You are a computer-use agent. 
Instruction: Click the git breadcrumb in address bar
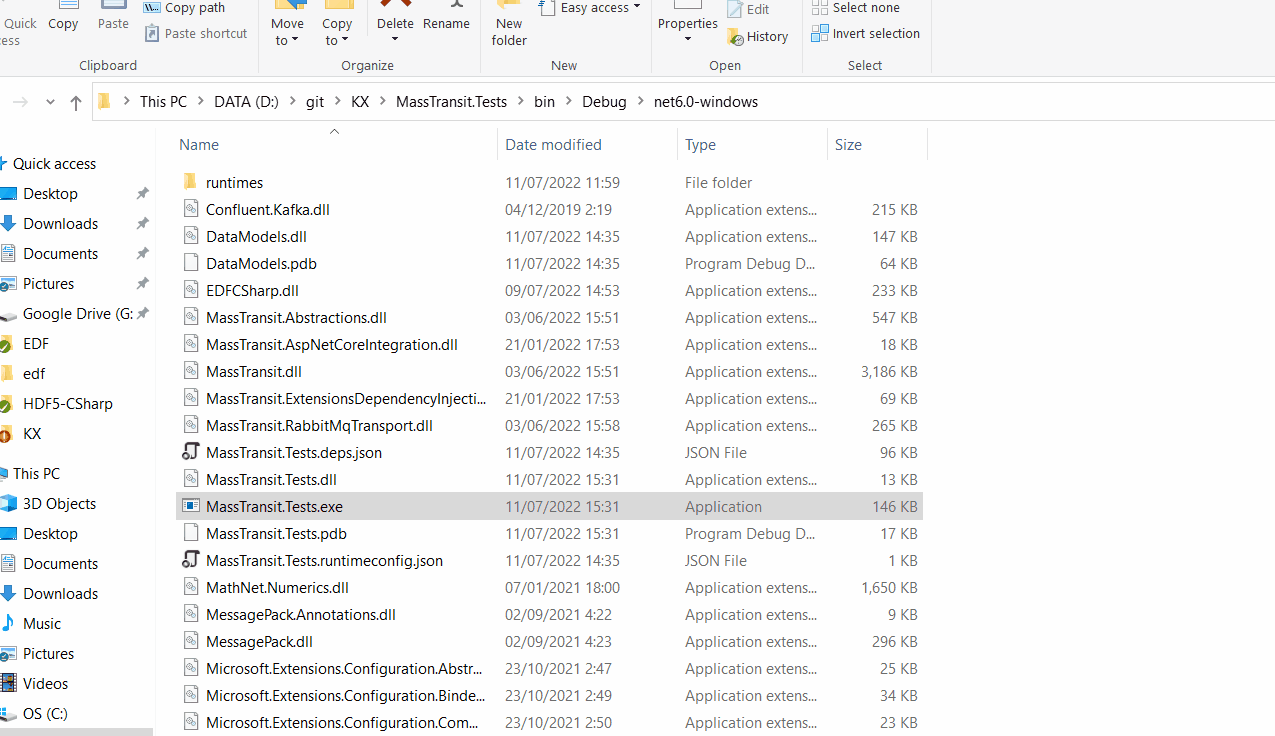[x=315, y=102]
